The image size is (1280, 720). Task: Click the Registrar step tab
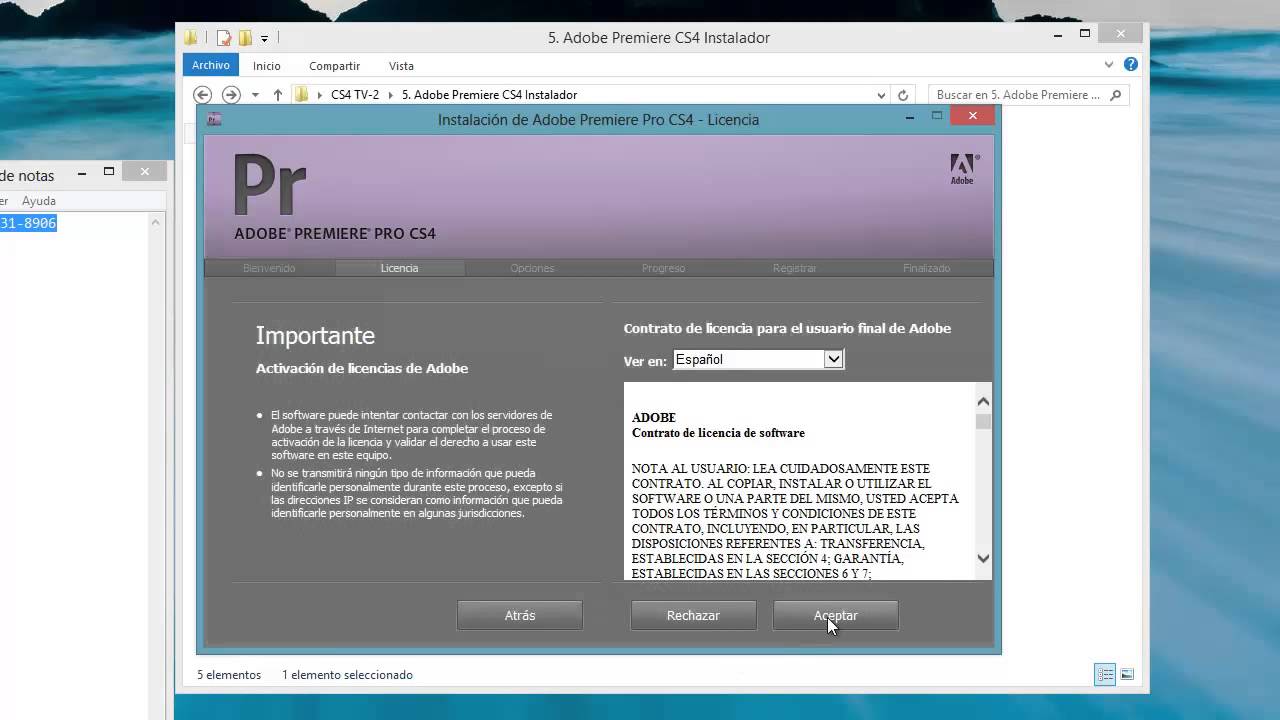(795, 268)
